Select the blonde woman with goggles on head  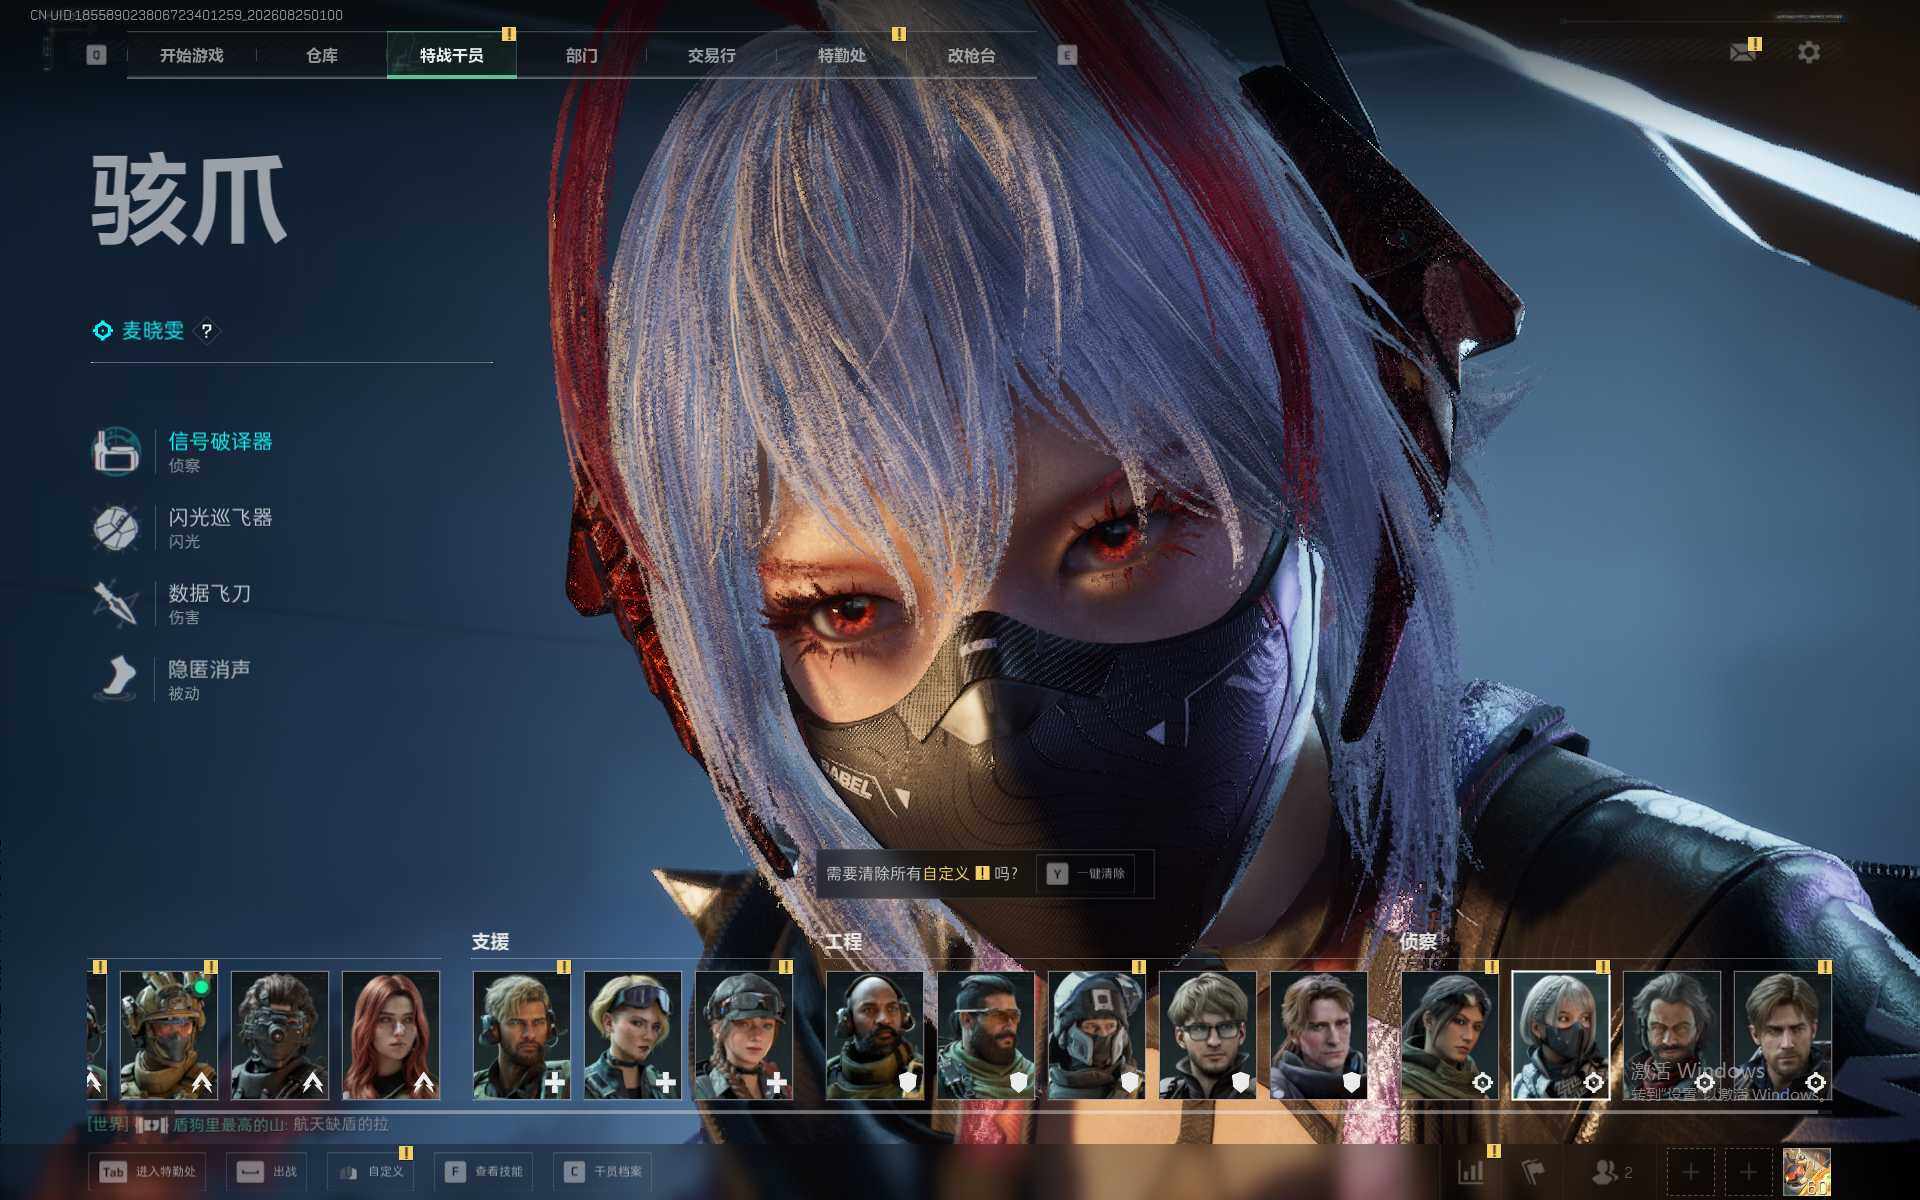click(633, 1035)
